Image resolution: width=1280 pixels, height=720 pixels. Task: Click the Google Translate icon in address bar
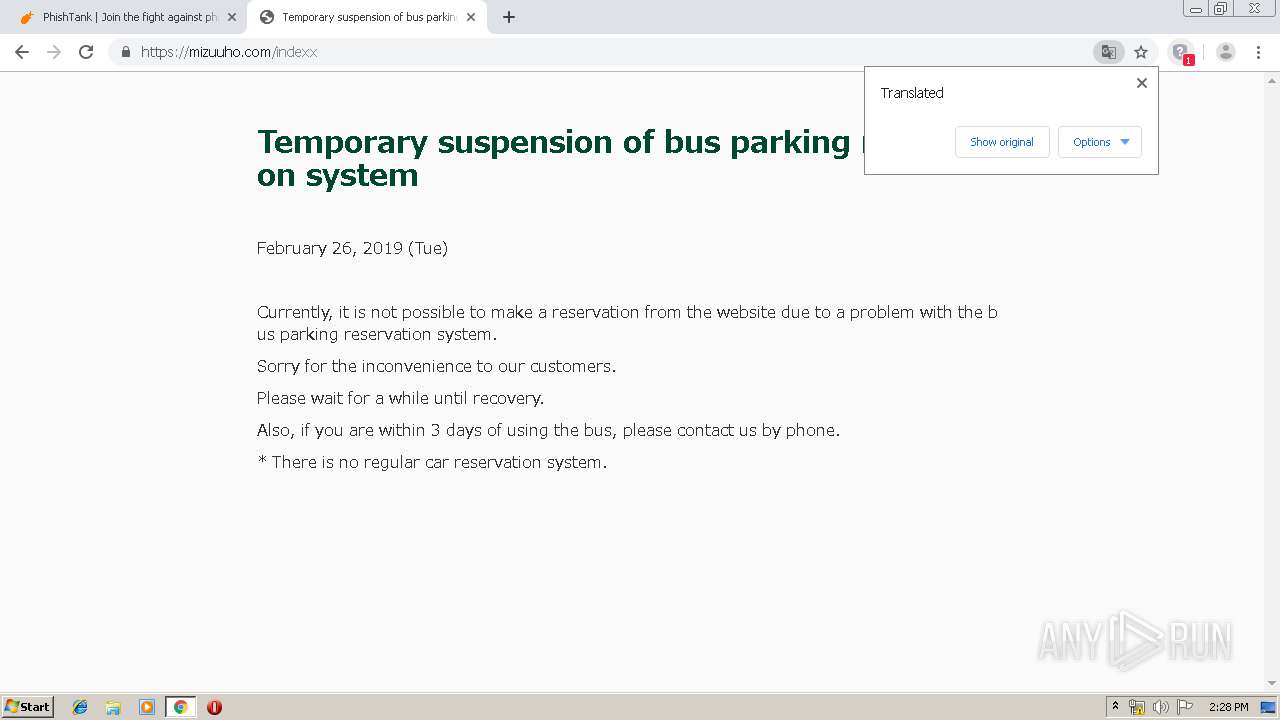(x=1108, y=52)
